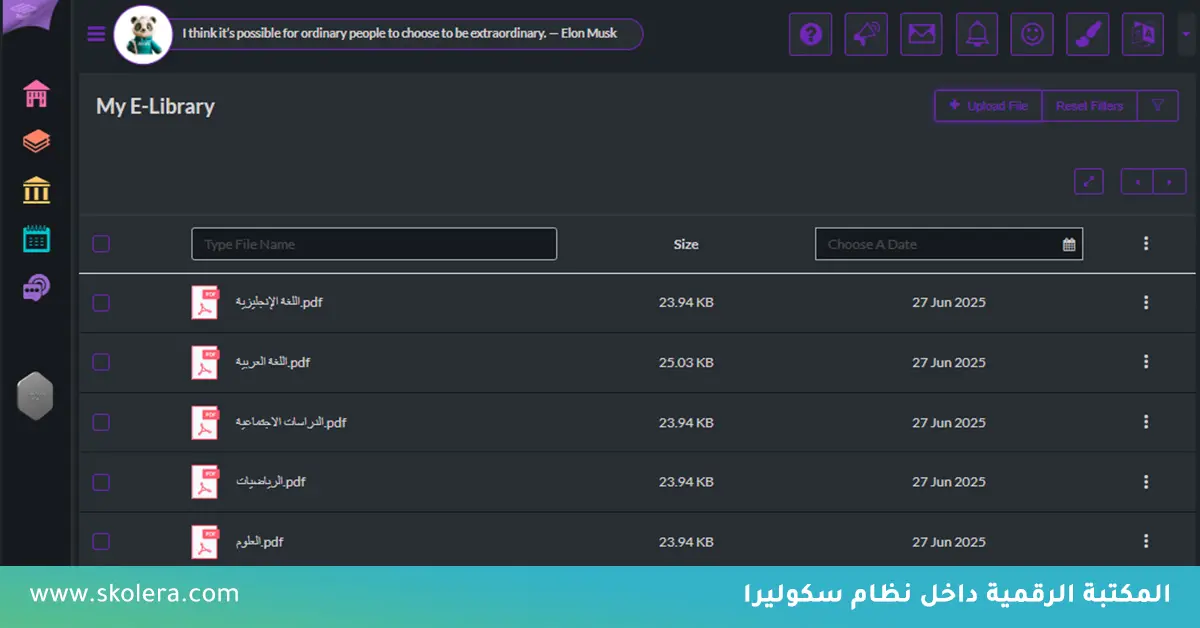Open the smiley feedback icon
Screen dimensions: 1200x628
(x=1032, y=34)
